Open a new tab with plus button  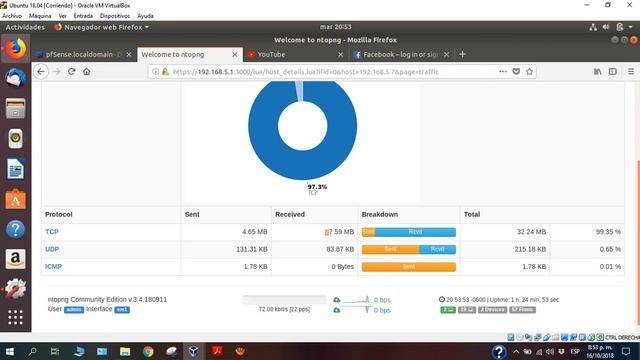coord(462,54)
